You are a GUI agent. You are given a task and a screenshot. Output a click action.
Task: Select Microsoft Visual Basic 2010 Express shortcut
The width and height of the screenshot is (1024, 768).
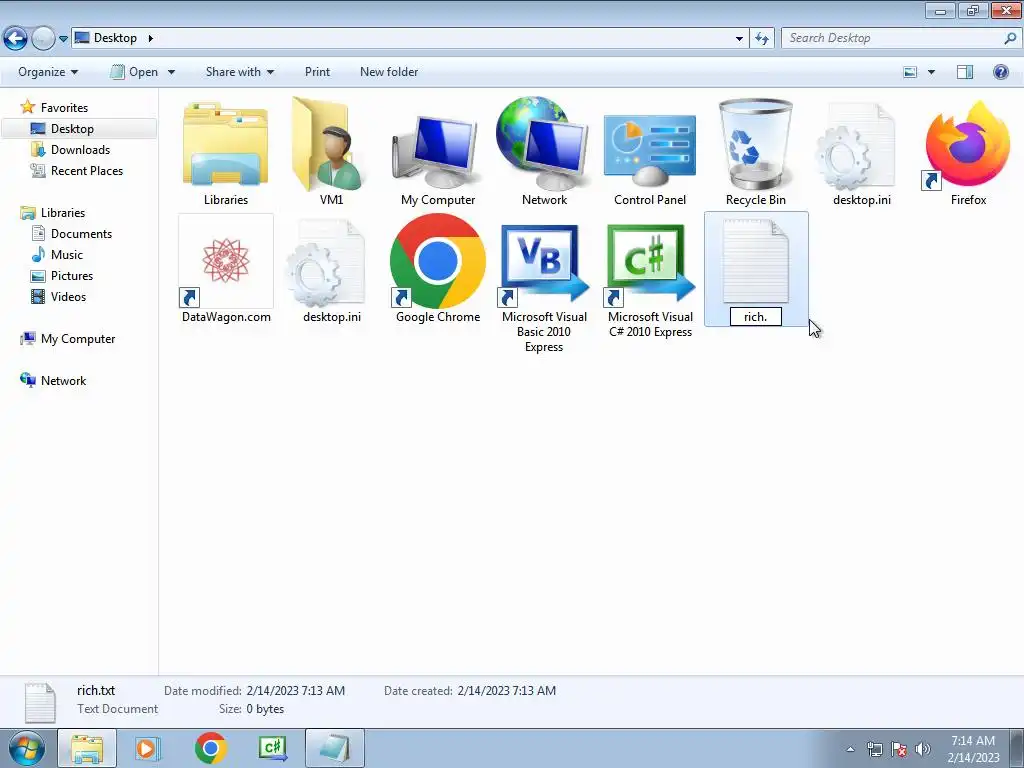[543, 264]
